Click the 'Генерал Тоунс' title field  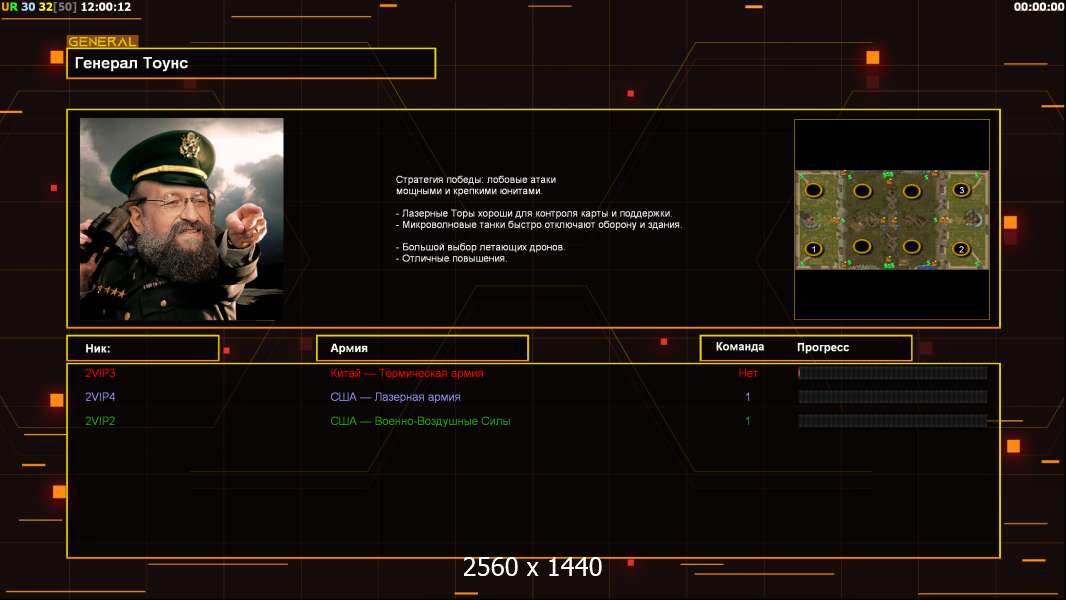coord(251,63)
